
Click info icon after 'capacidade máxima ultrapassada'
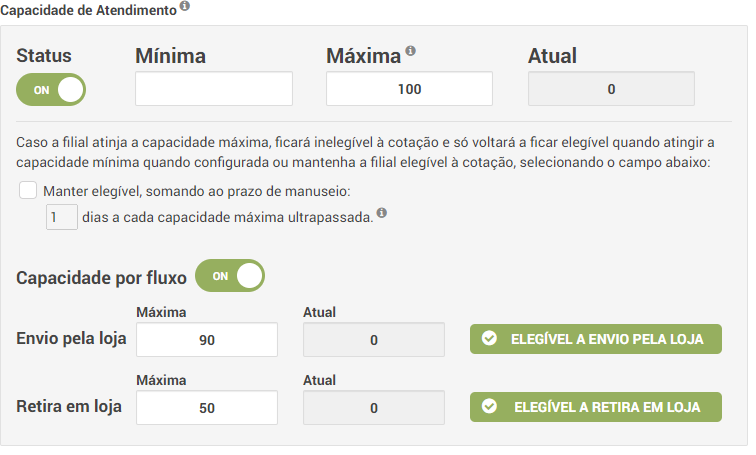click(x=382, y=213)
